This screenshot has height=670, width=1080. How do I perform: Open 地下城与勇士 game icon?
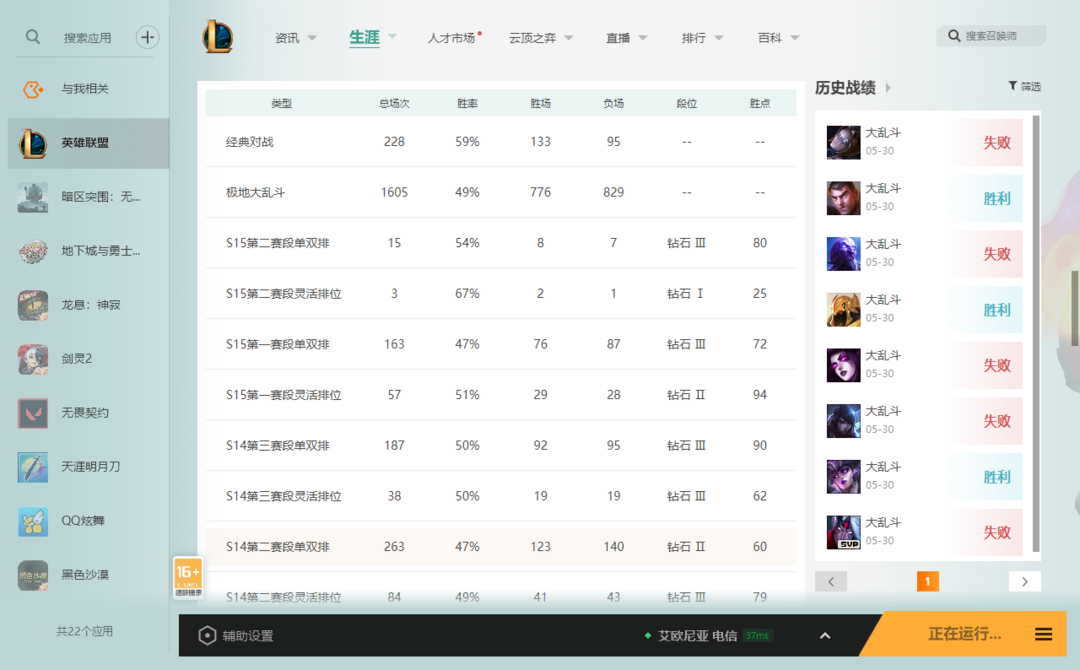tap(32, 251)
